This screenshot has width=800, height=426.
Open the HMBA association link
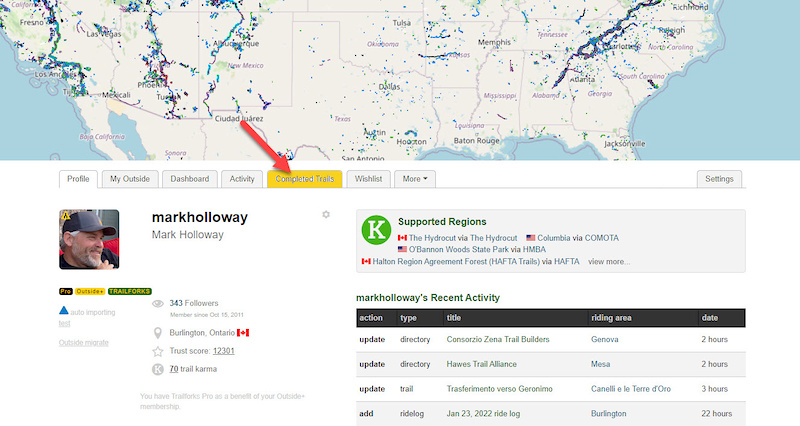[534, 249]
